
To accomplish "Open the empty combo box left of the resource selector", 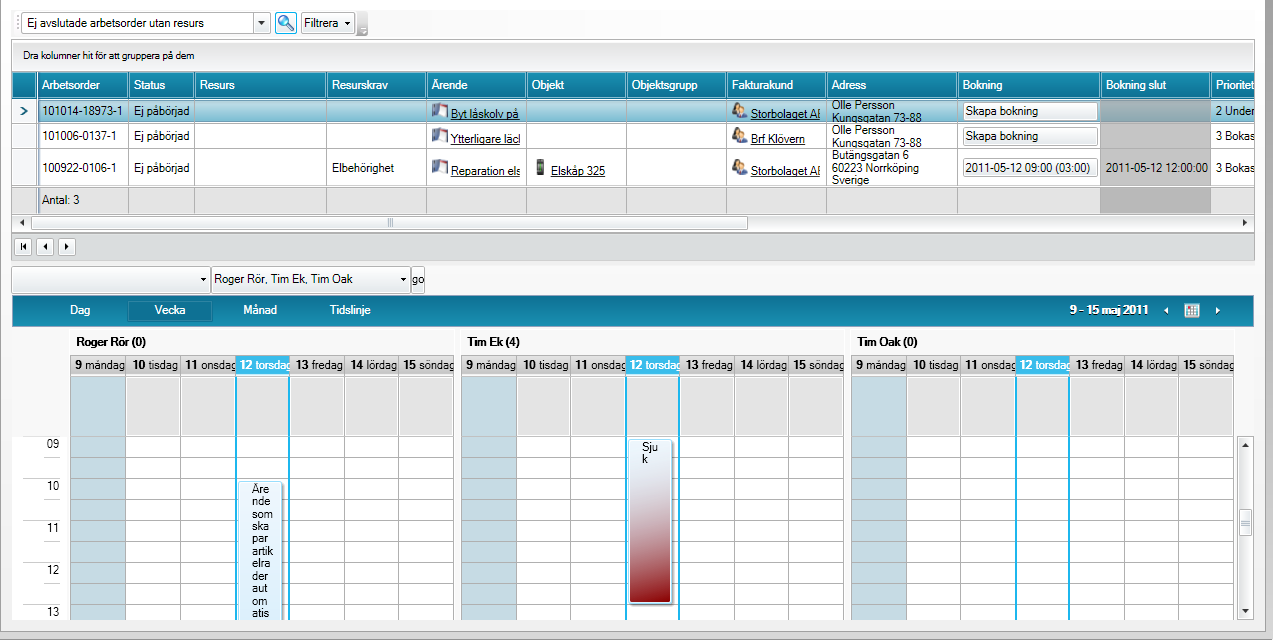I will 111,279.
